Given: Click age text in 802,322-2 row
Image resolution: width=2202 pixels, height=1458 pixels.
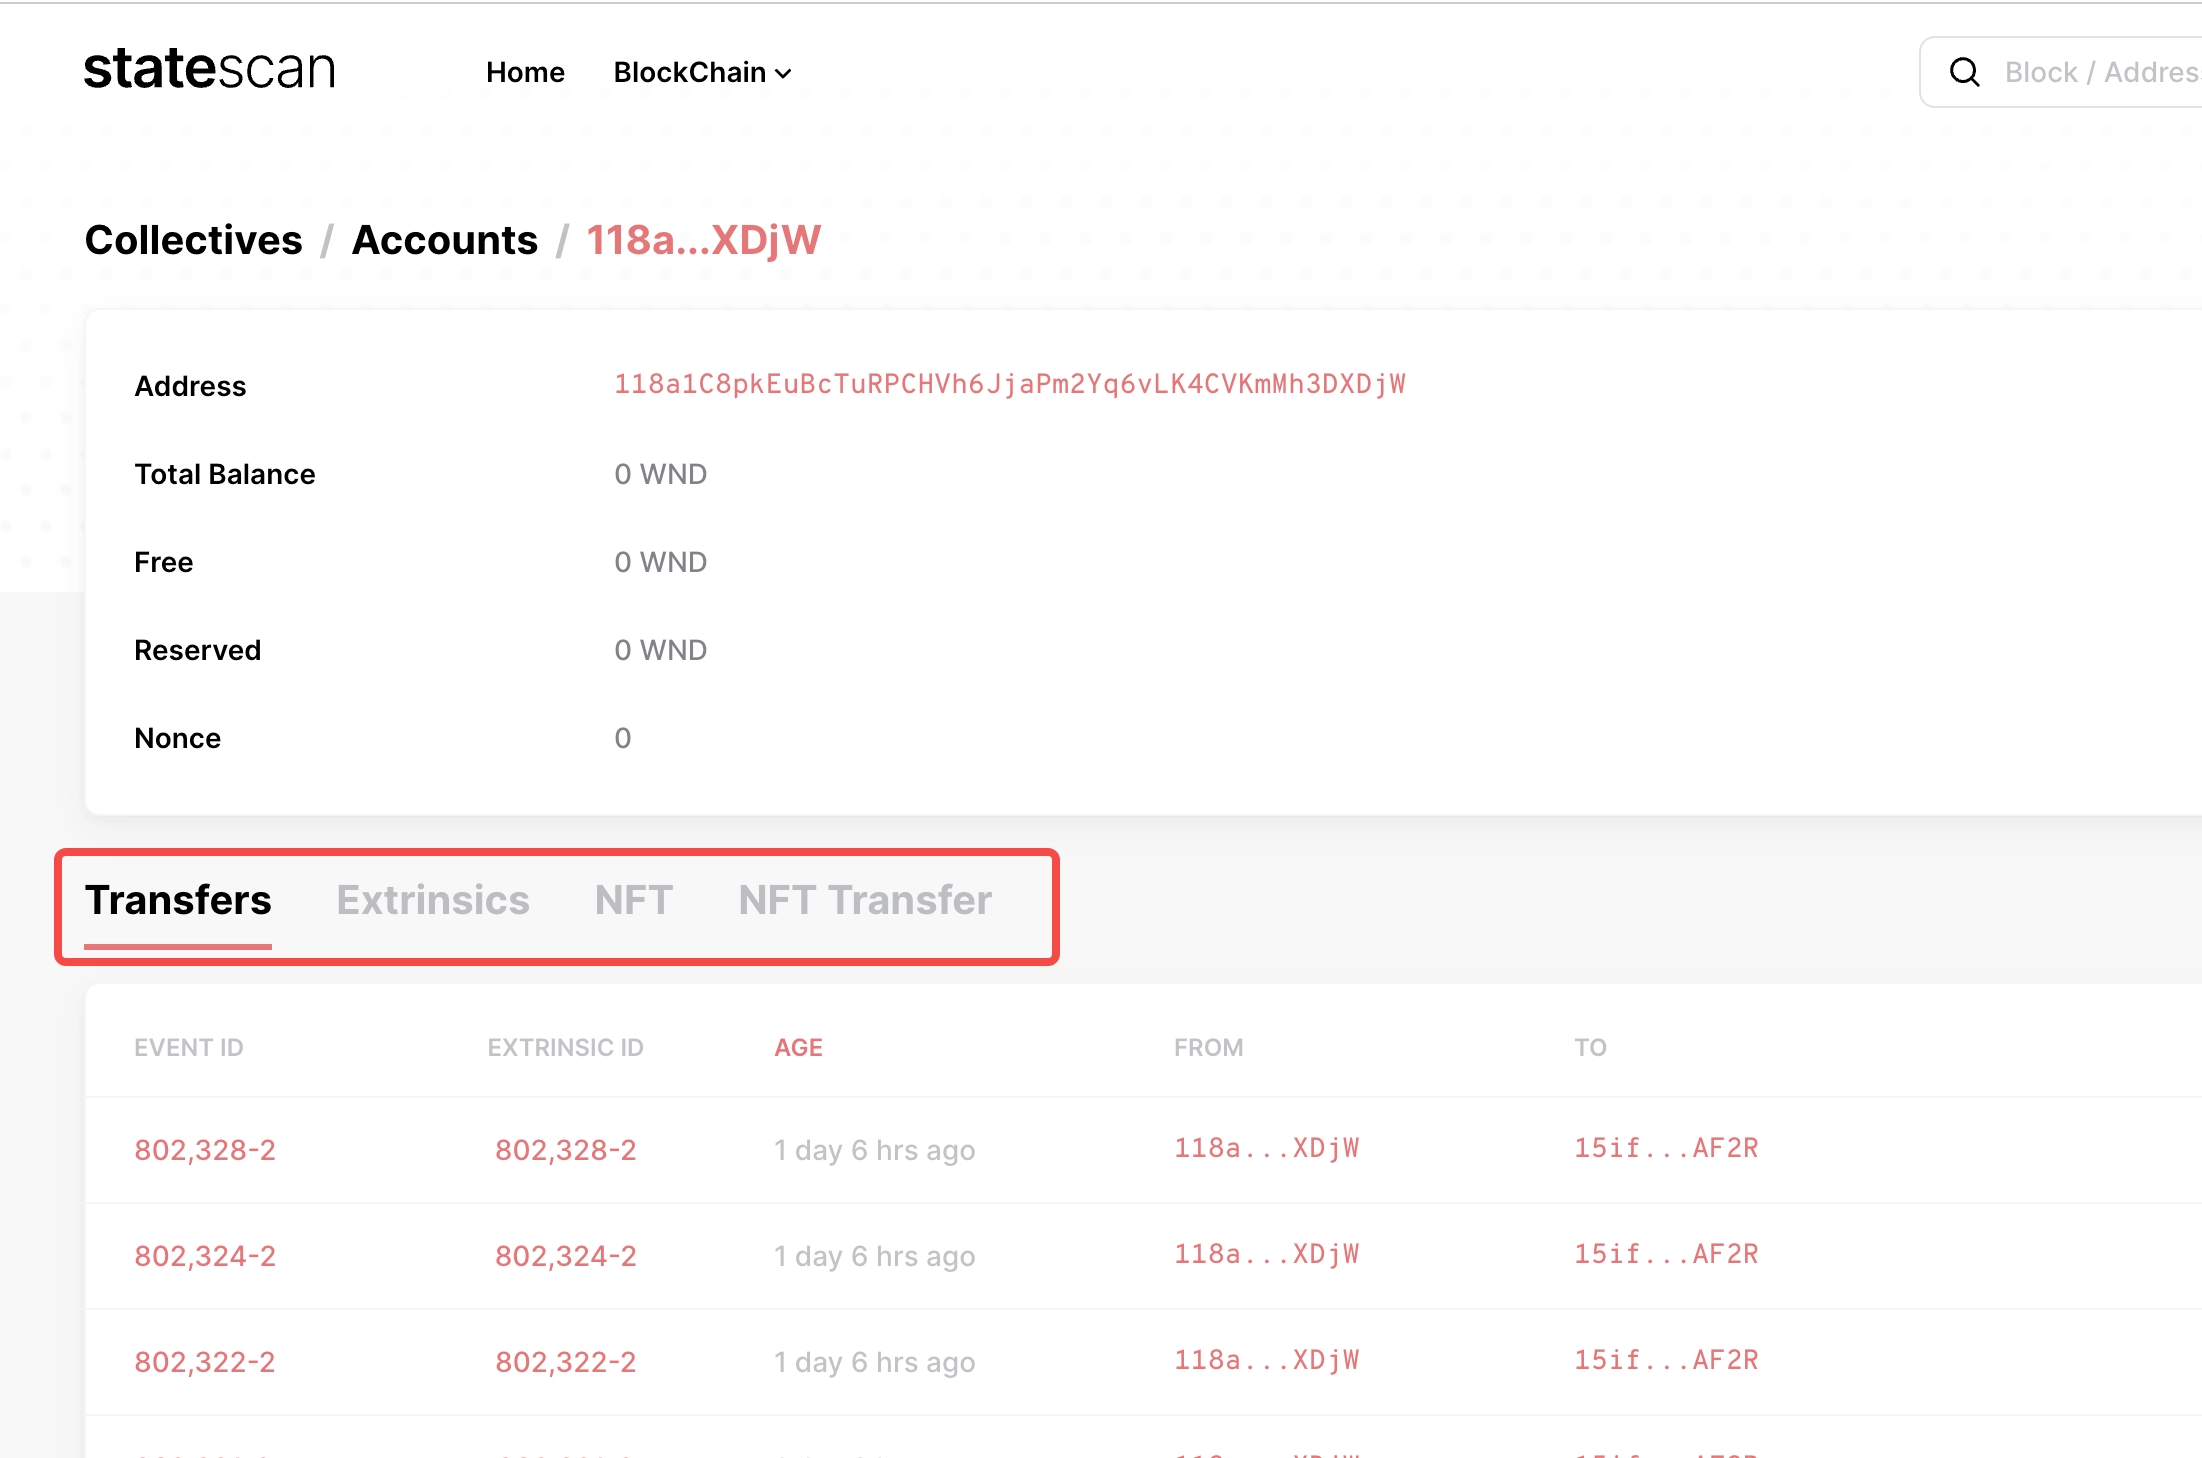Looking at the screenshot, I should click(875, 1362).
